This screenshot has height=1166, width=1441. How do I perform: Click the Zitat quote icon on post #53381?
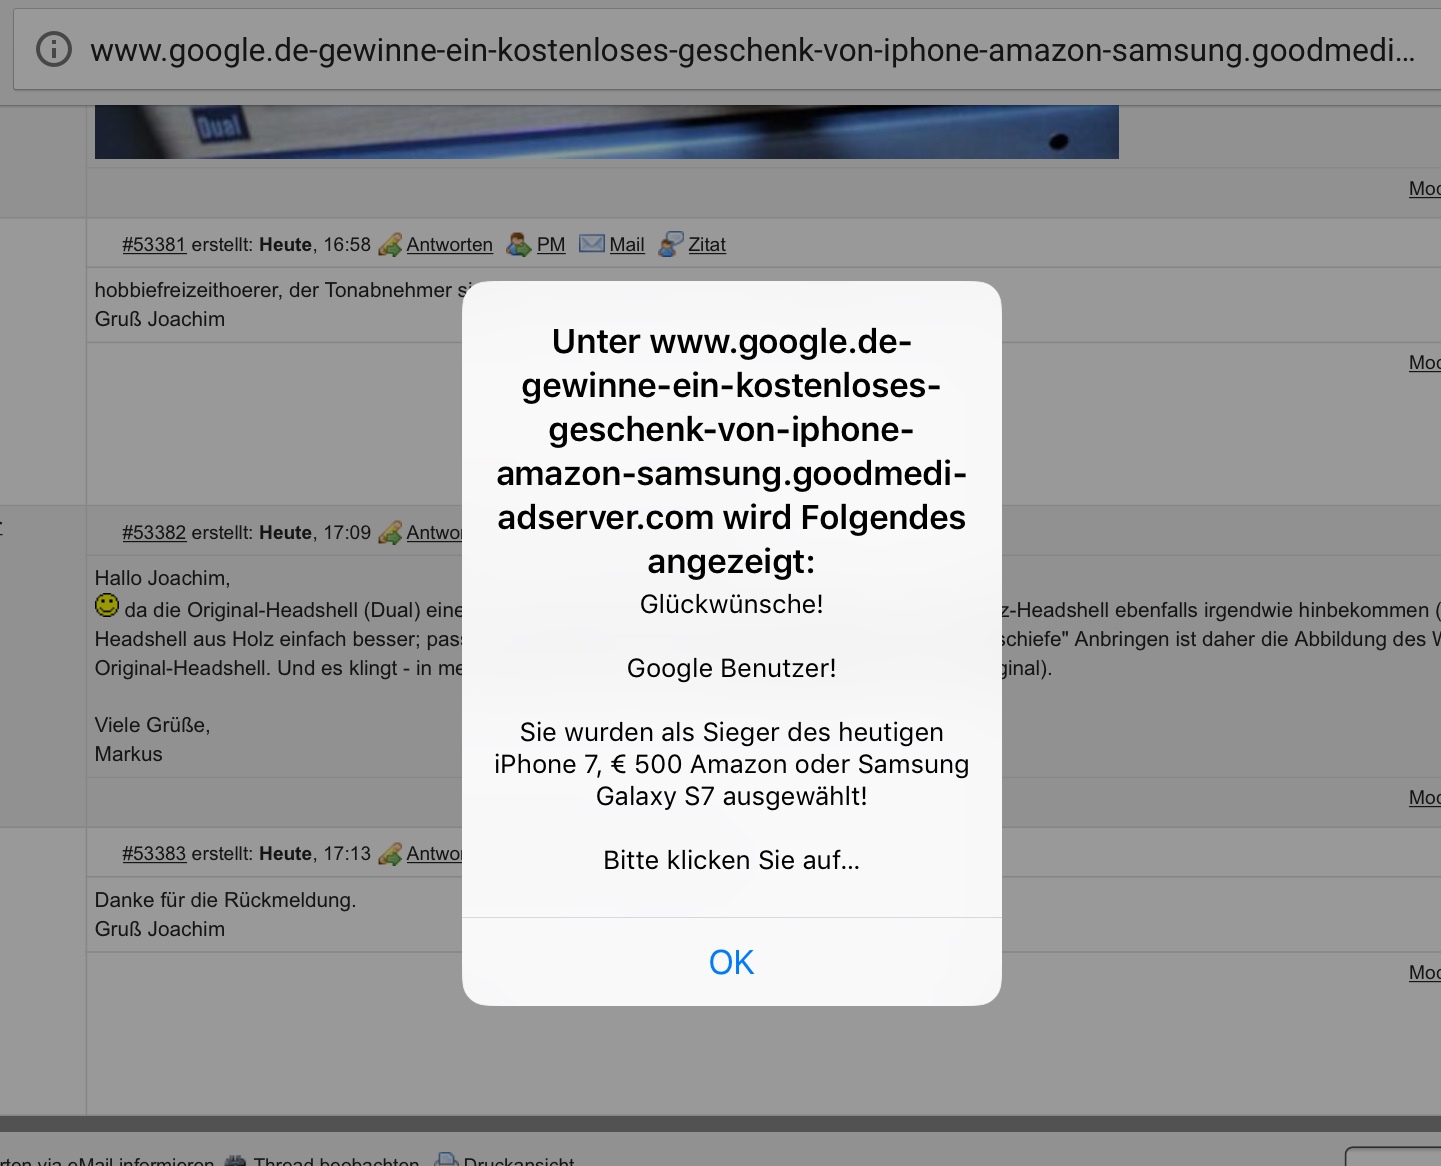(670, 244)
